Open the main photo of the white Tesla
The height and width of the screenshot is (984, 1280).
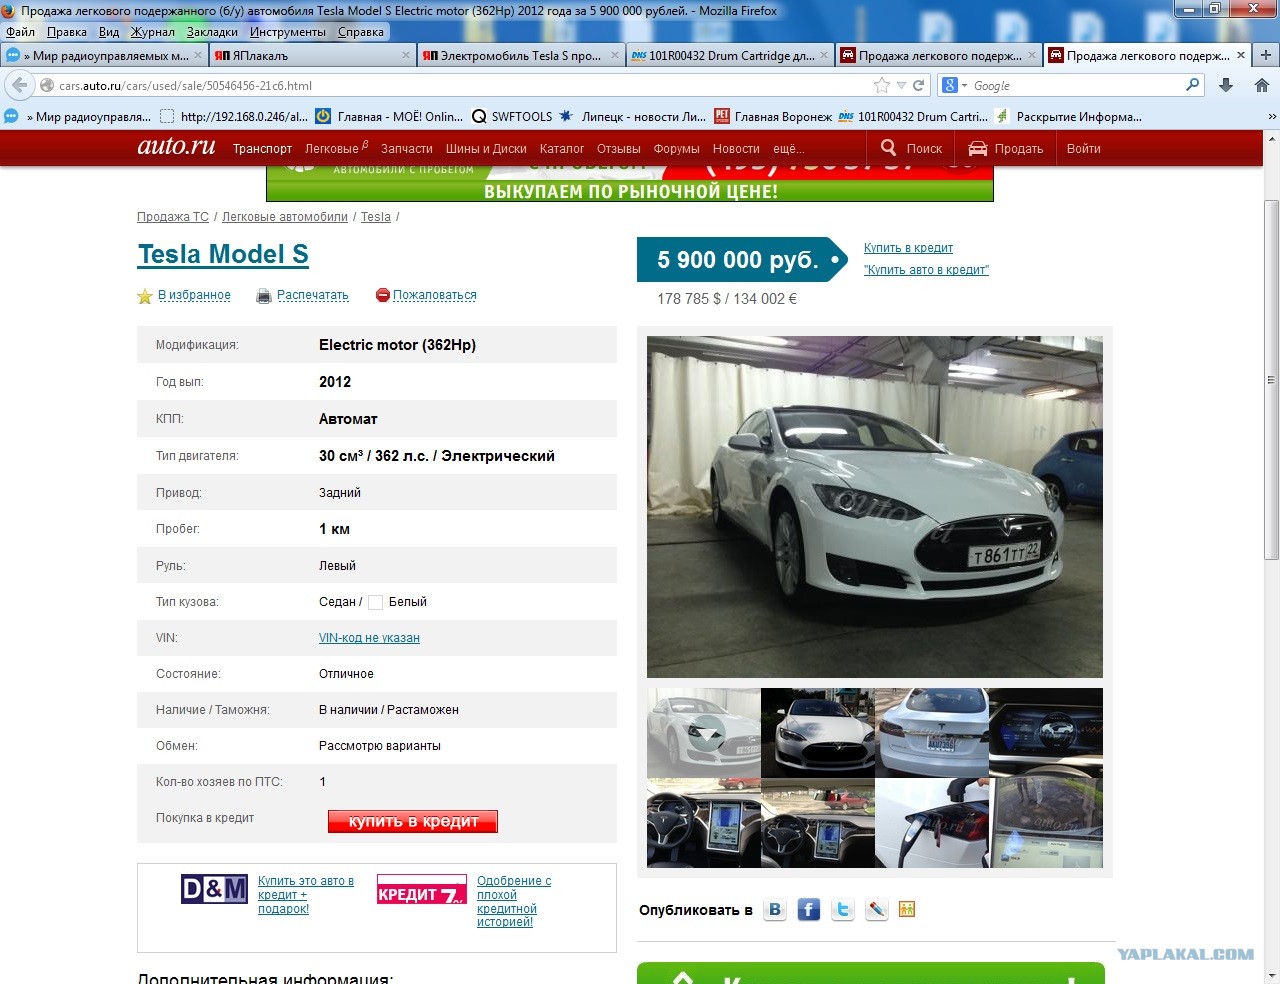(x=875, y=507)
